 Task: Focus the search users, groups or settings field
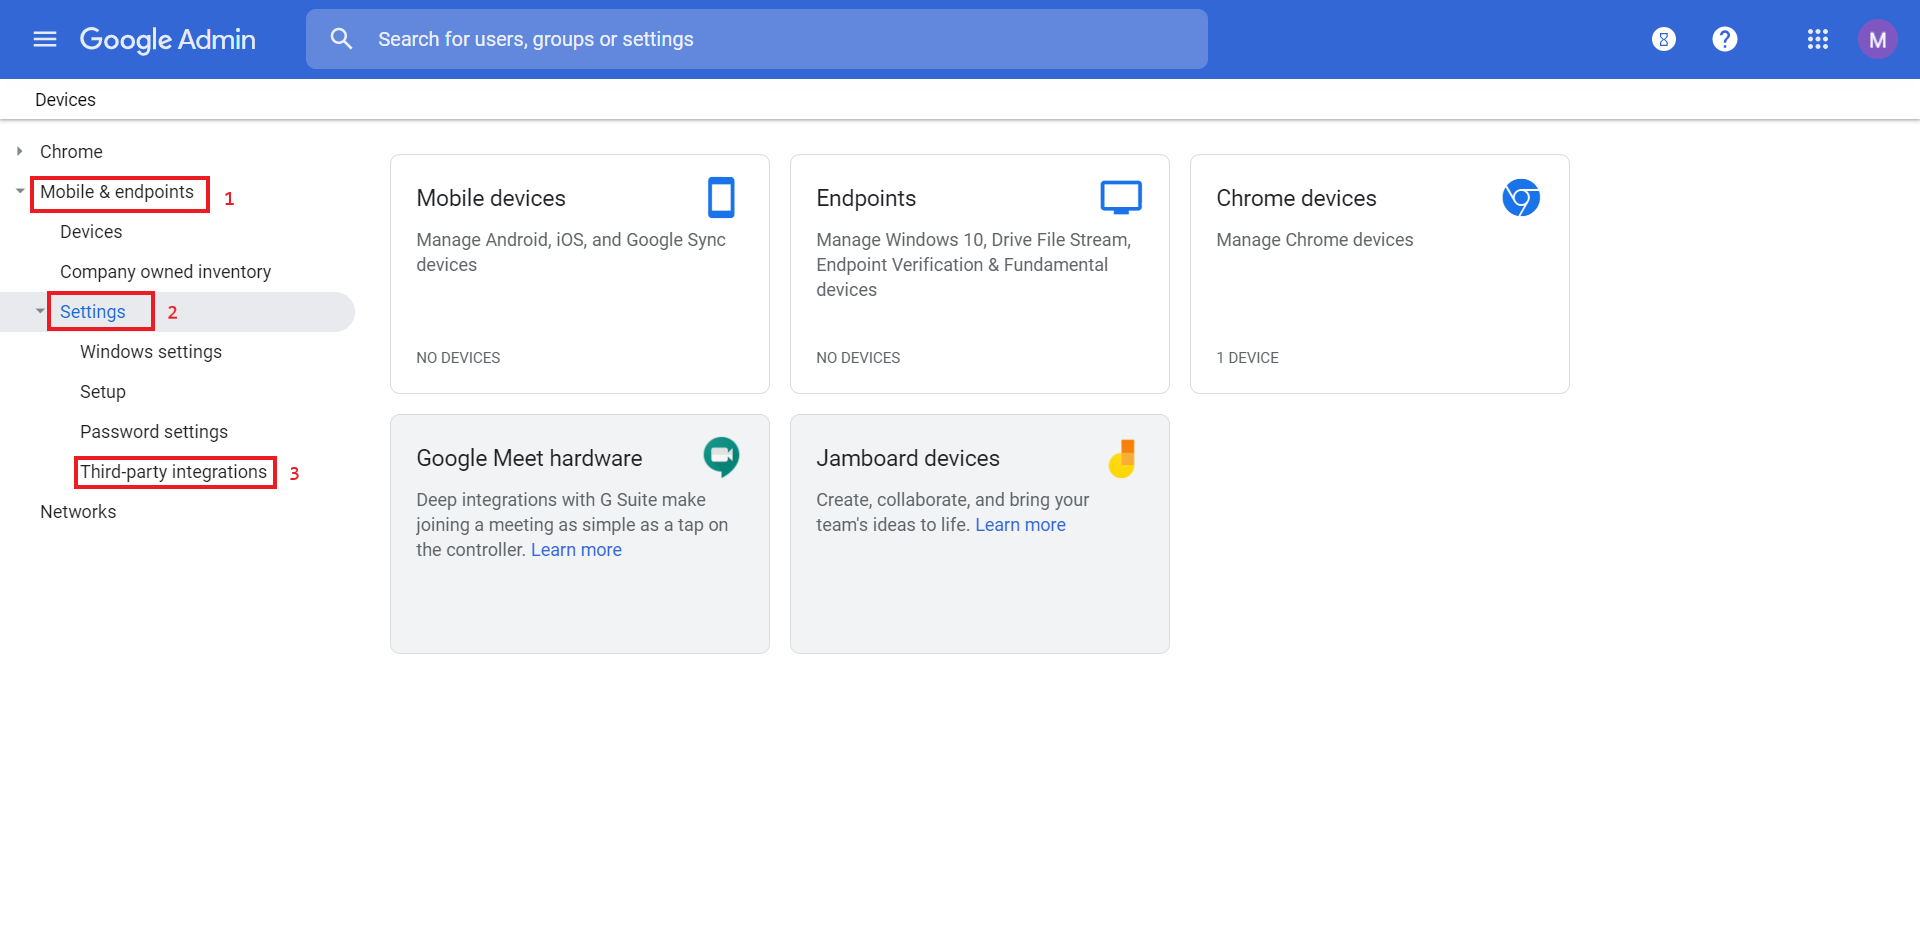[780, 39]
